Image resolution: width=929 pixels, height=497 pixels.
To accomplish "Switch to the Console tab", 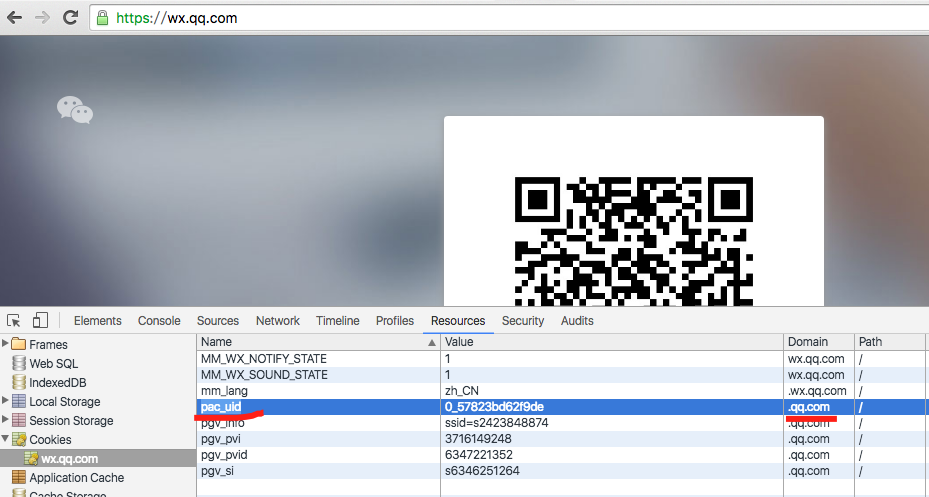I will [159, 320].
